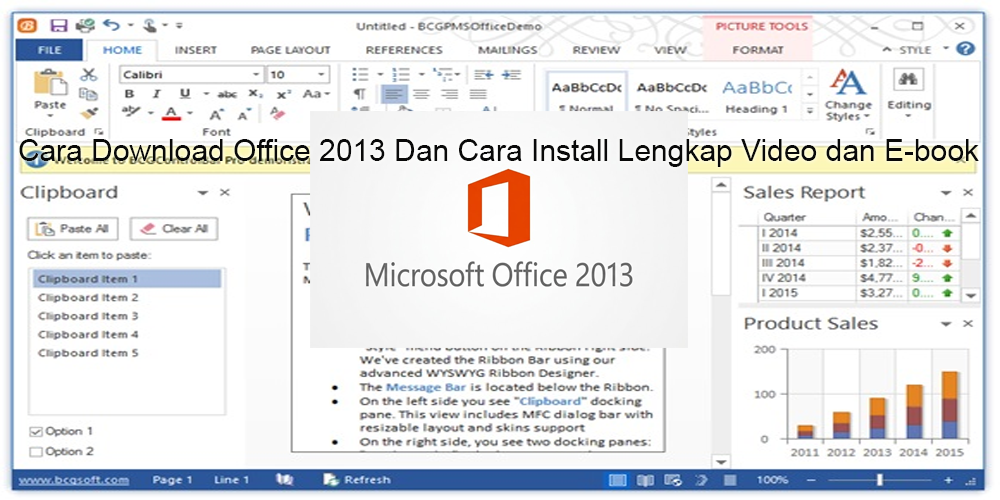
Task: Switch to the REFERENCES tab
Action: 404,50
